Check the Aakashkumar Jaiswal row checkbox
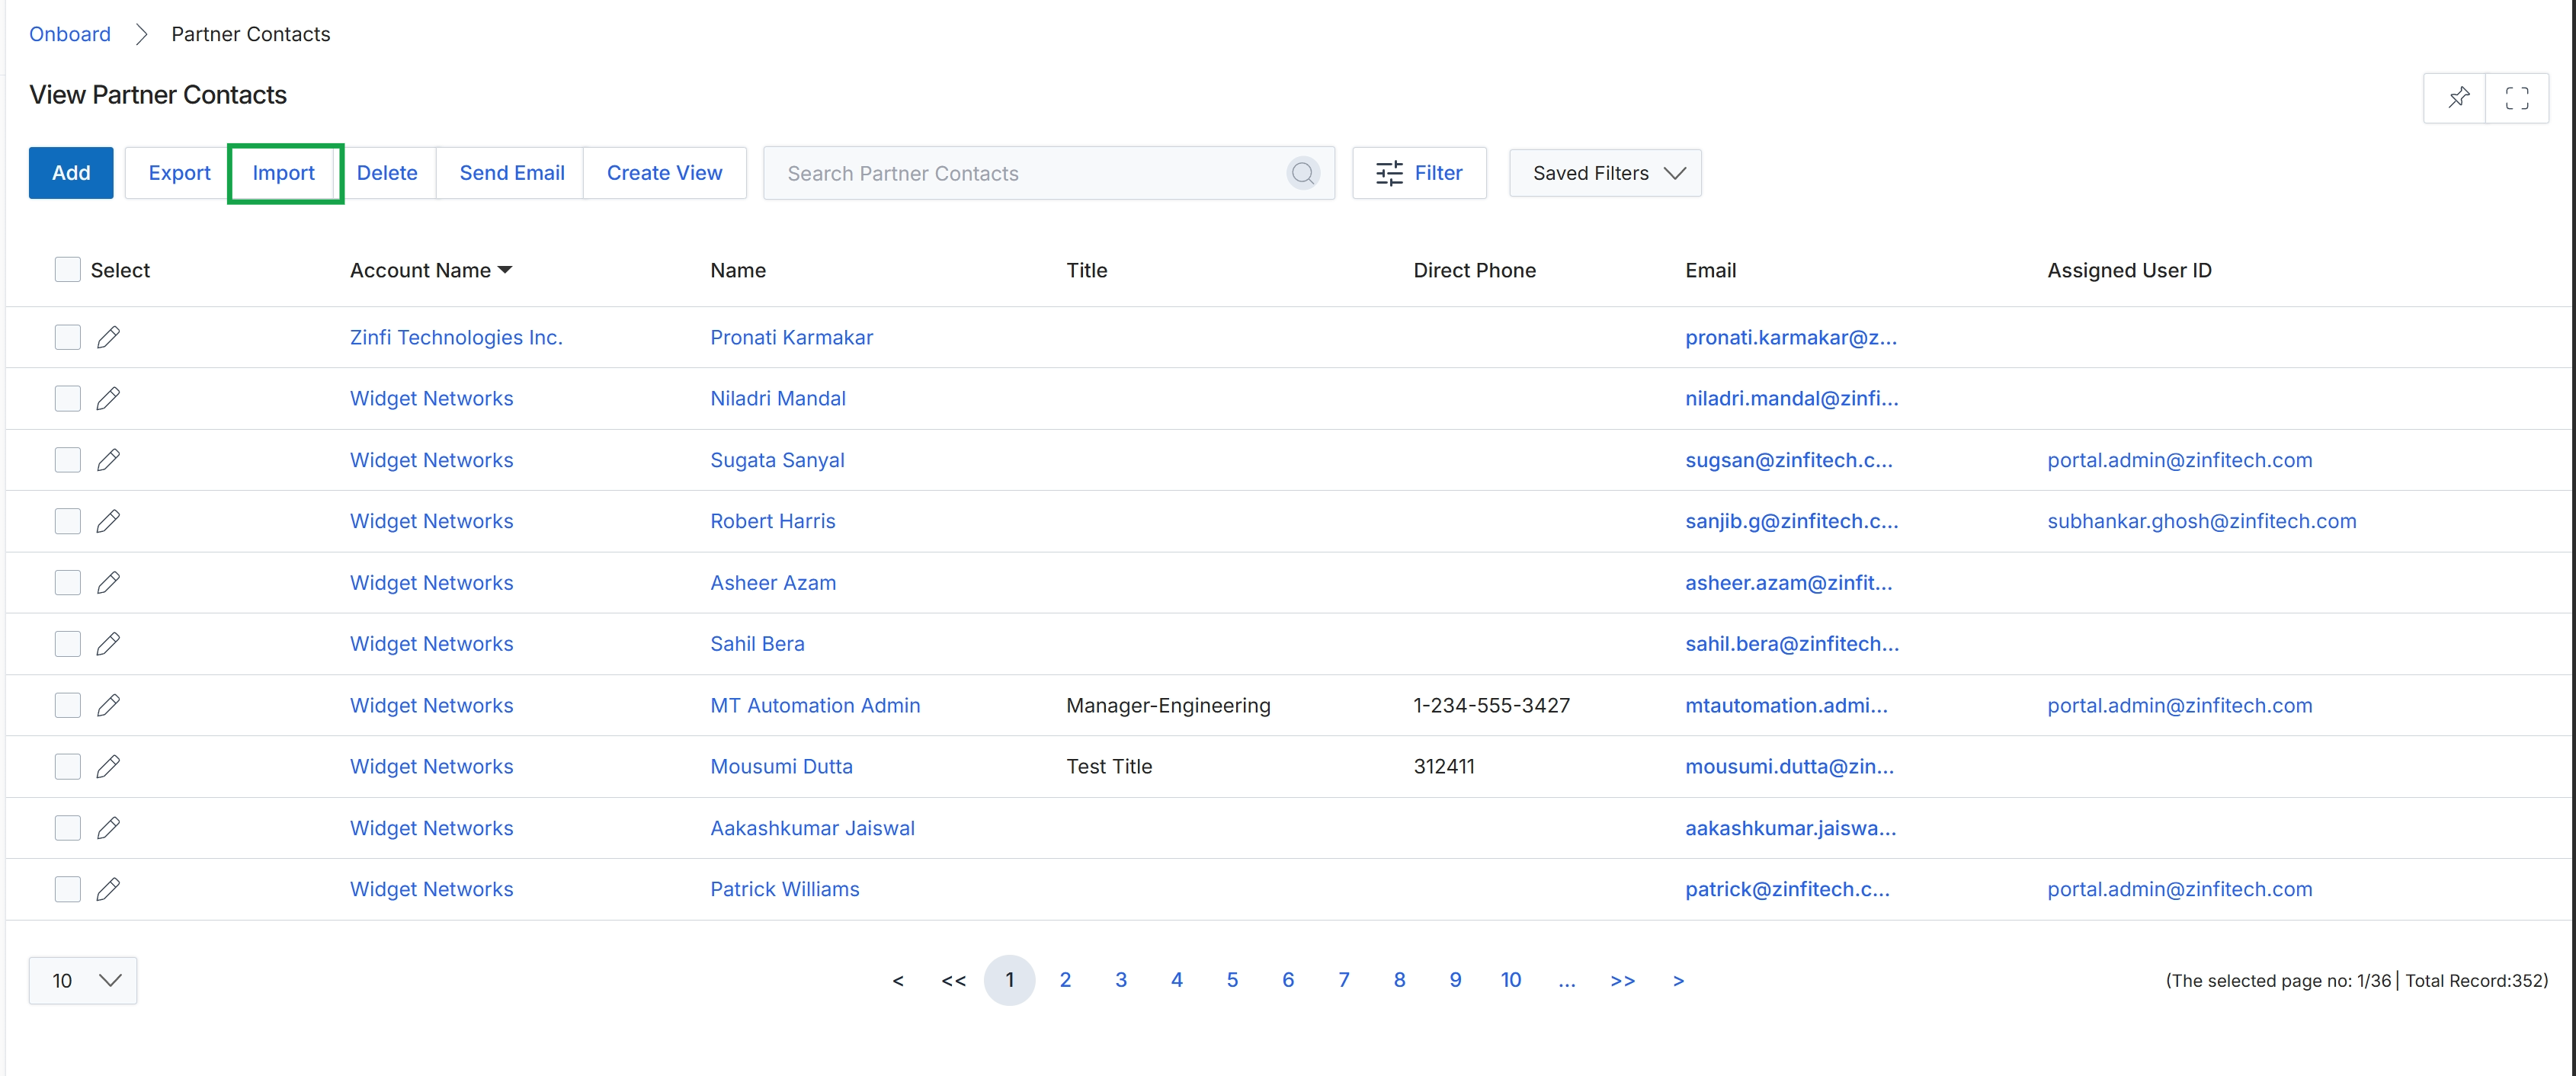The height and width of the screenshot is (1076, 2576). [67, 828]
